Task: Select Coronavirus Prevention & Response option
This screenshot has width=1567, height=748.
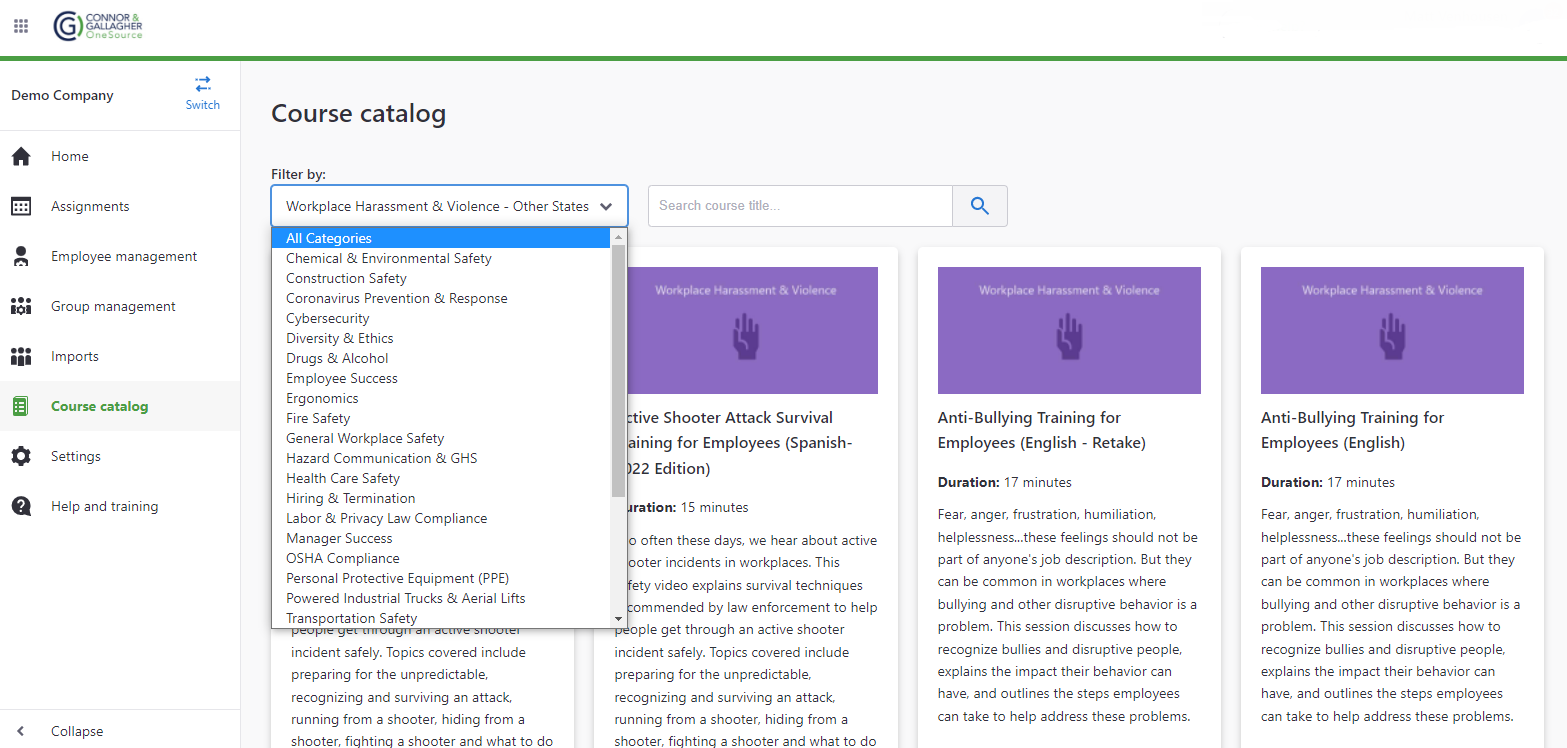Action: coord(441,298)
